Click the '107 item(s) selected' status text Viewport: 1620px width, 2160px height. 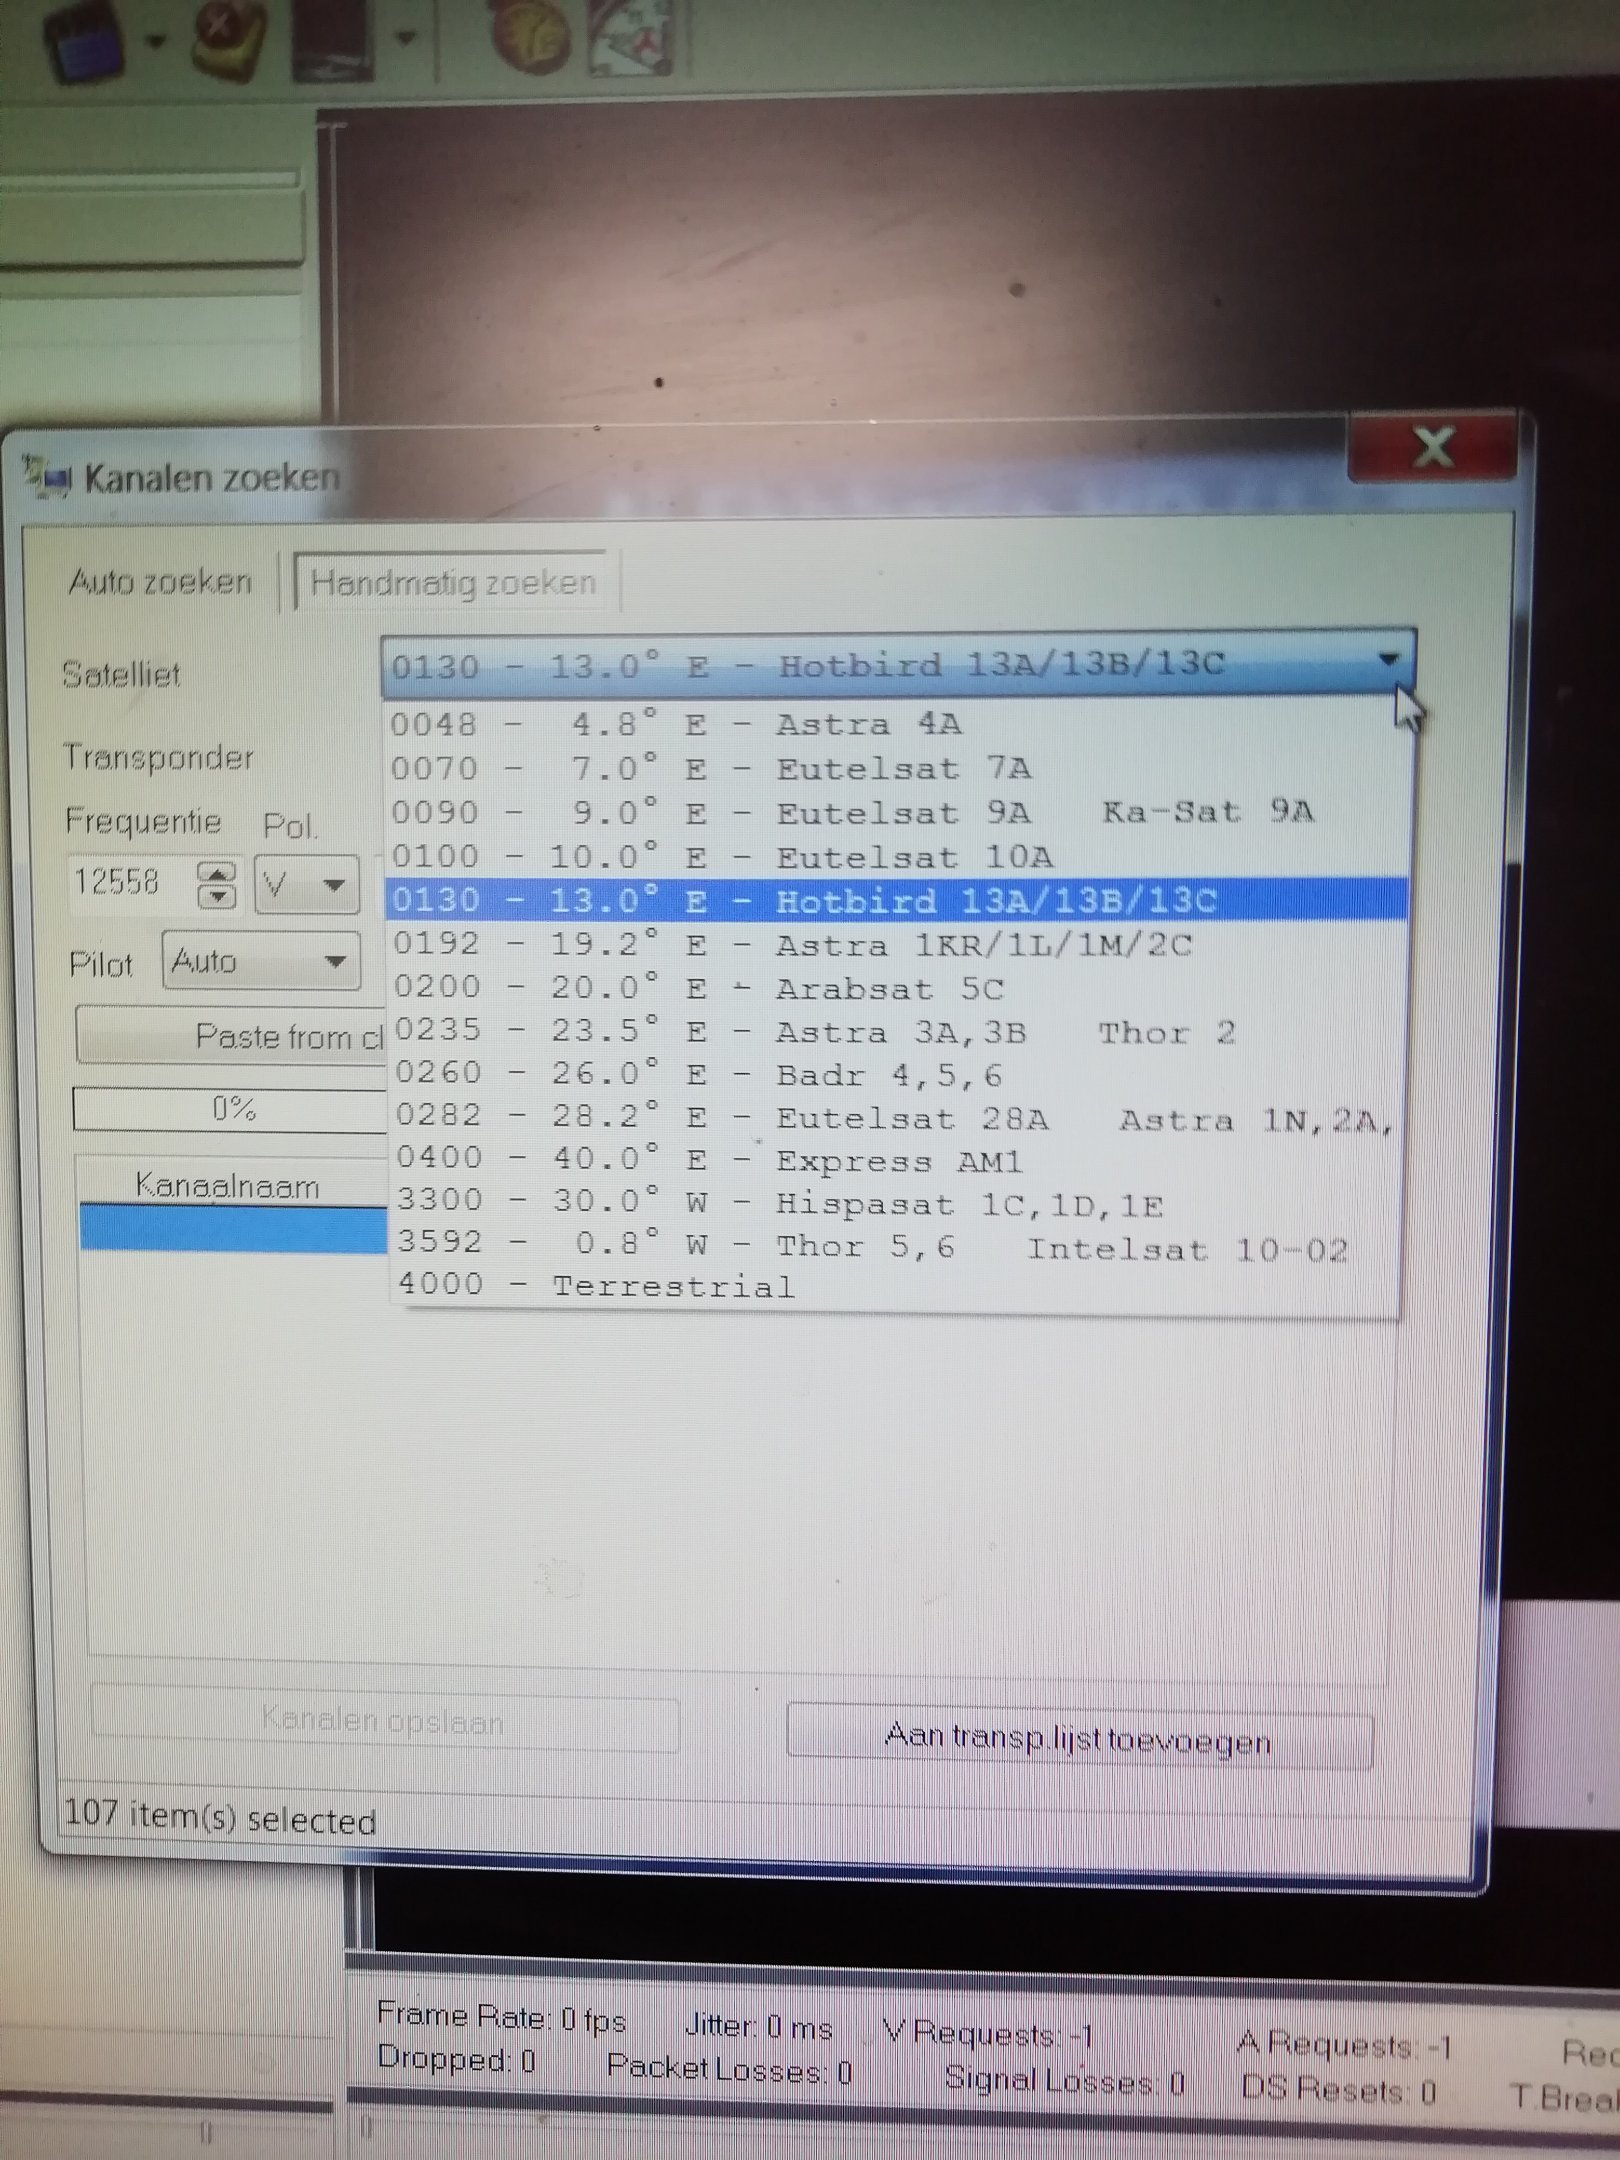pyautogui.click(x=220, y=1818)
